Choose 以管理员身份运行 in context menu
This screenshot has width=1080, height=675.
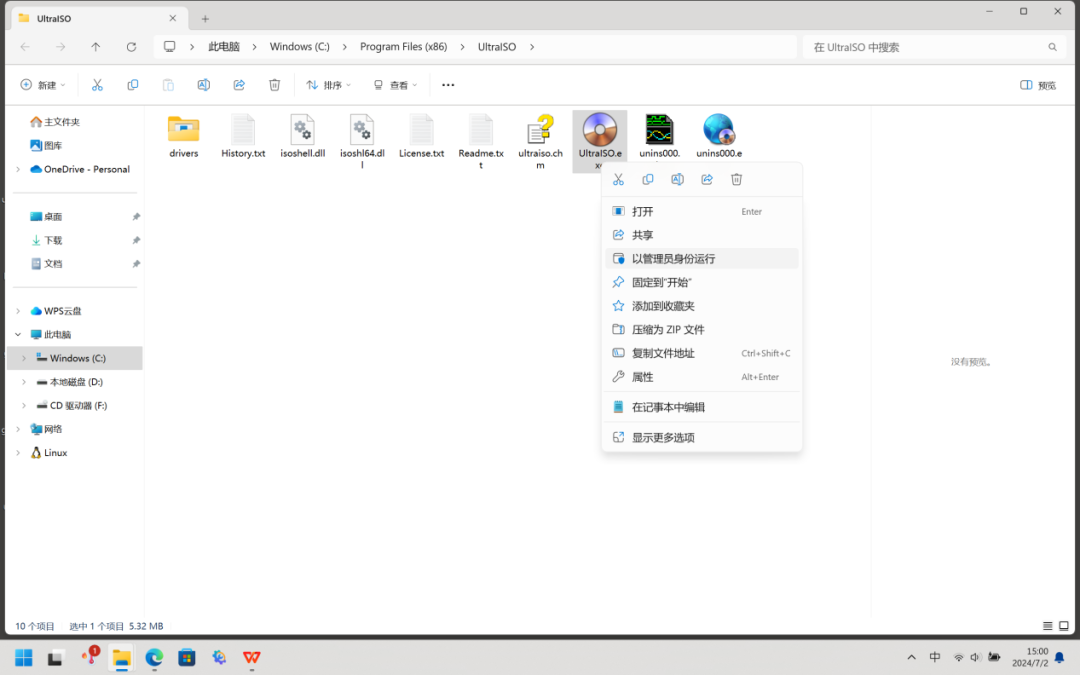tap(702, 259)
